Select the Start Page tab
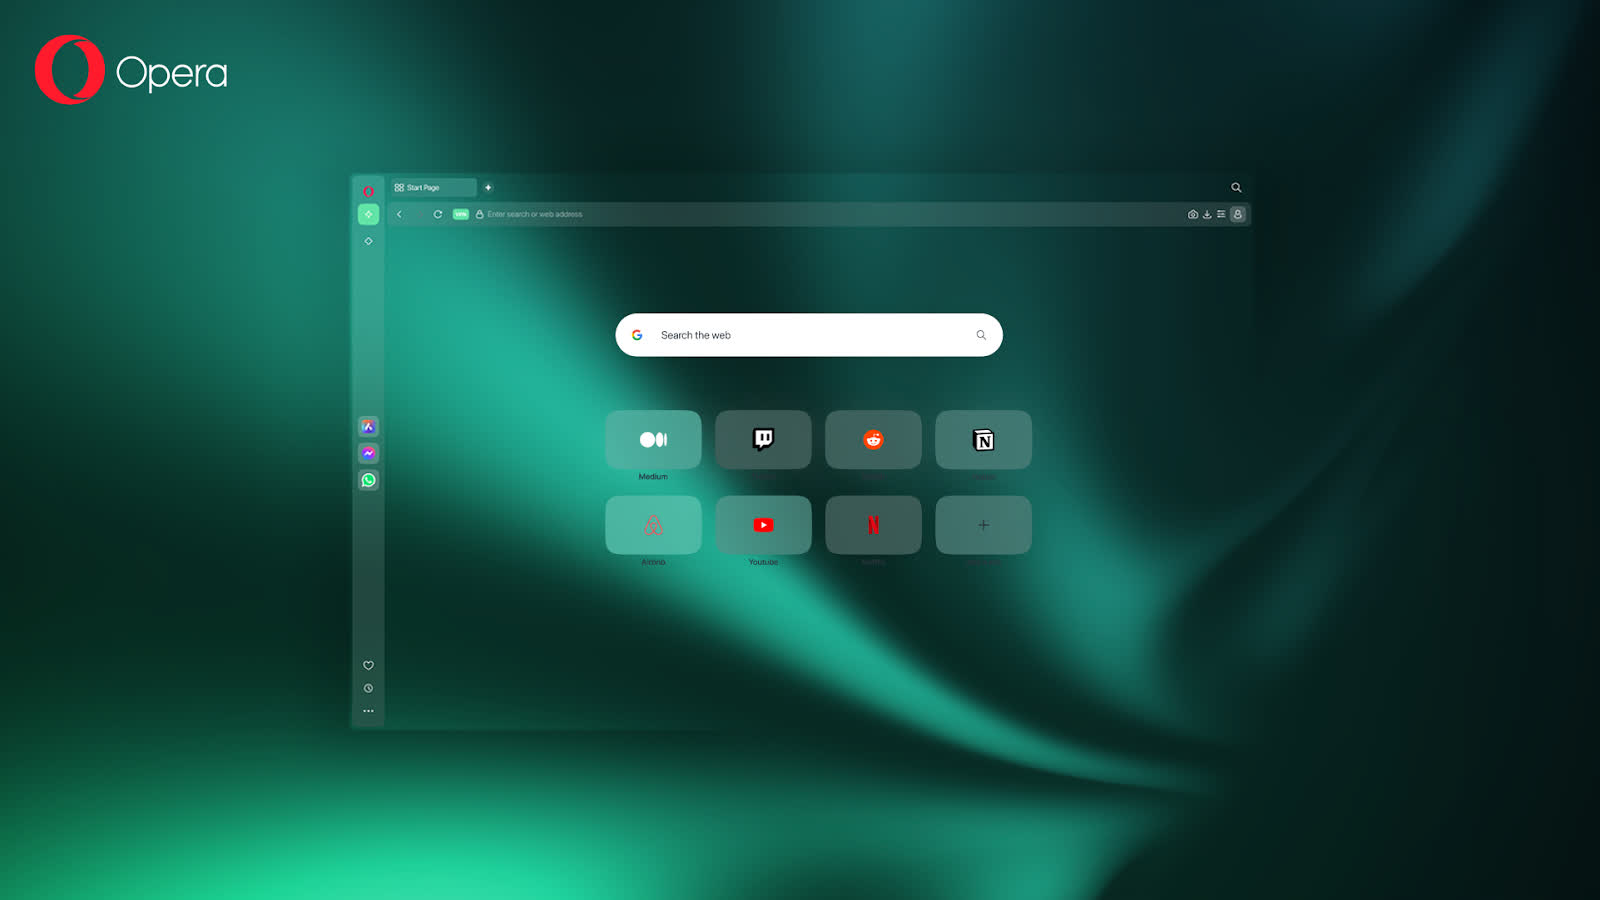Screen dimensions: 1600x900 pos(432,187)
